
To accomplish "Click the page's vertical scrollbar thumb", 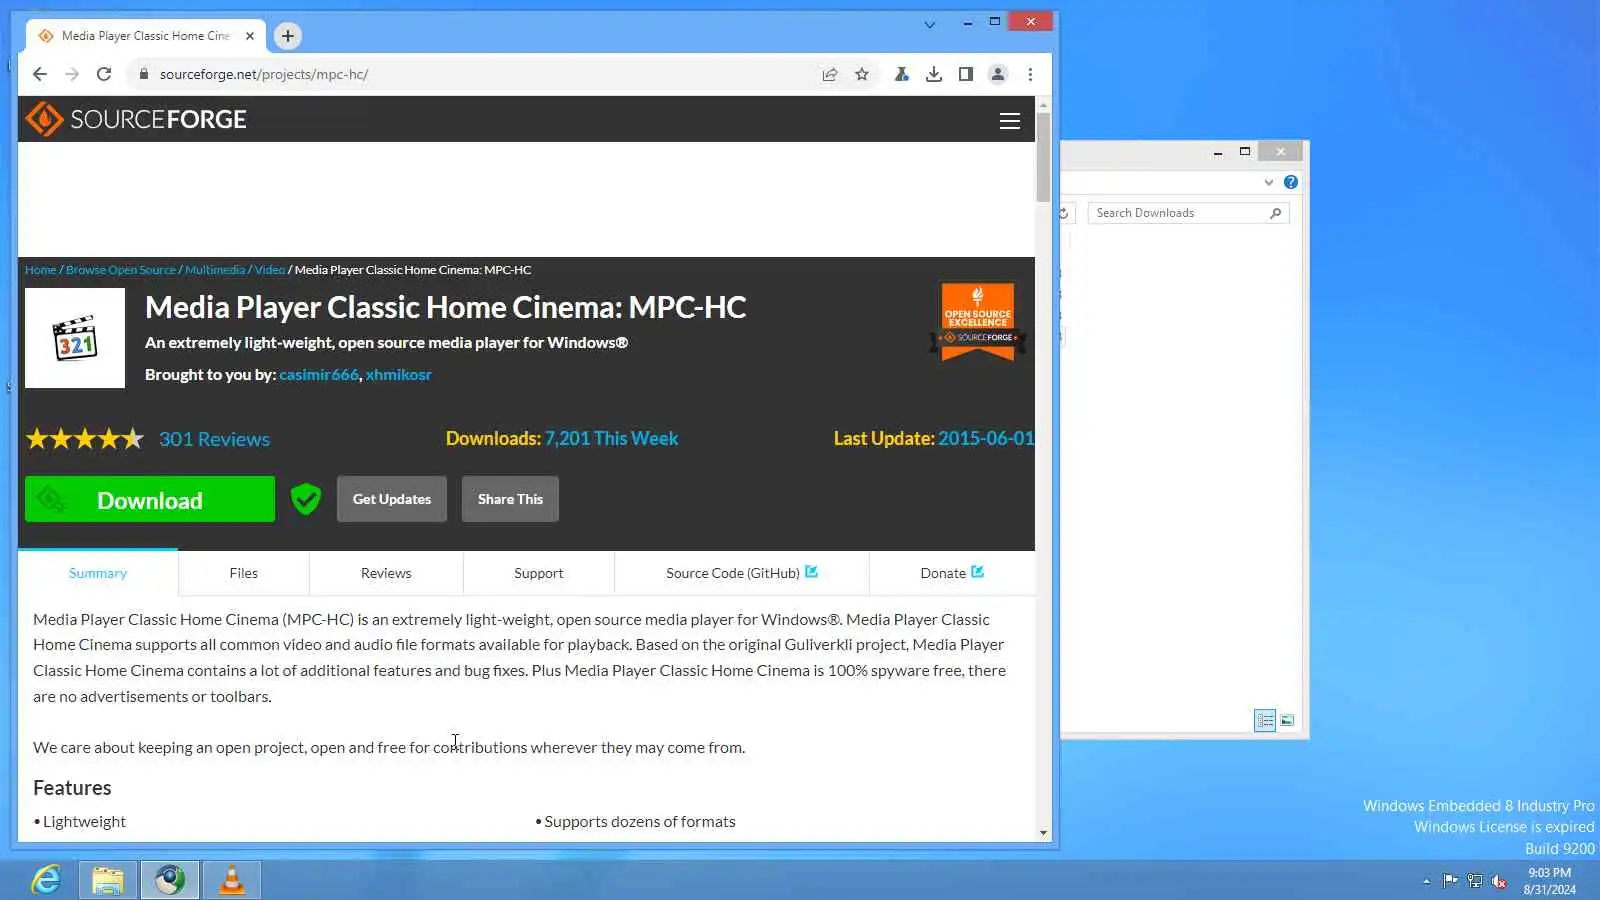I will pyautogui.click(x=1043, y=157).
